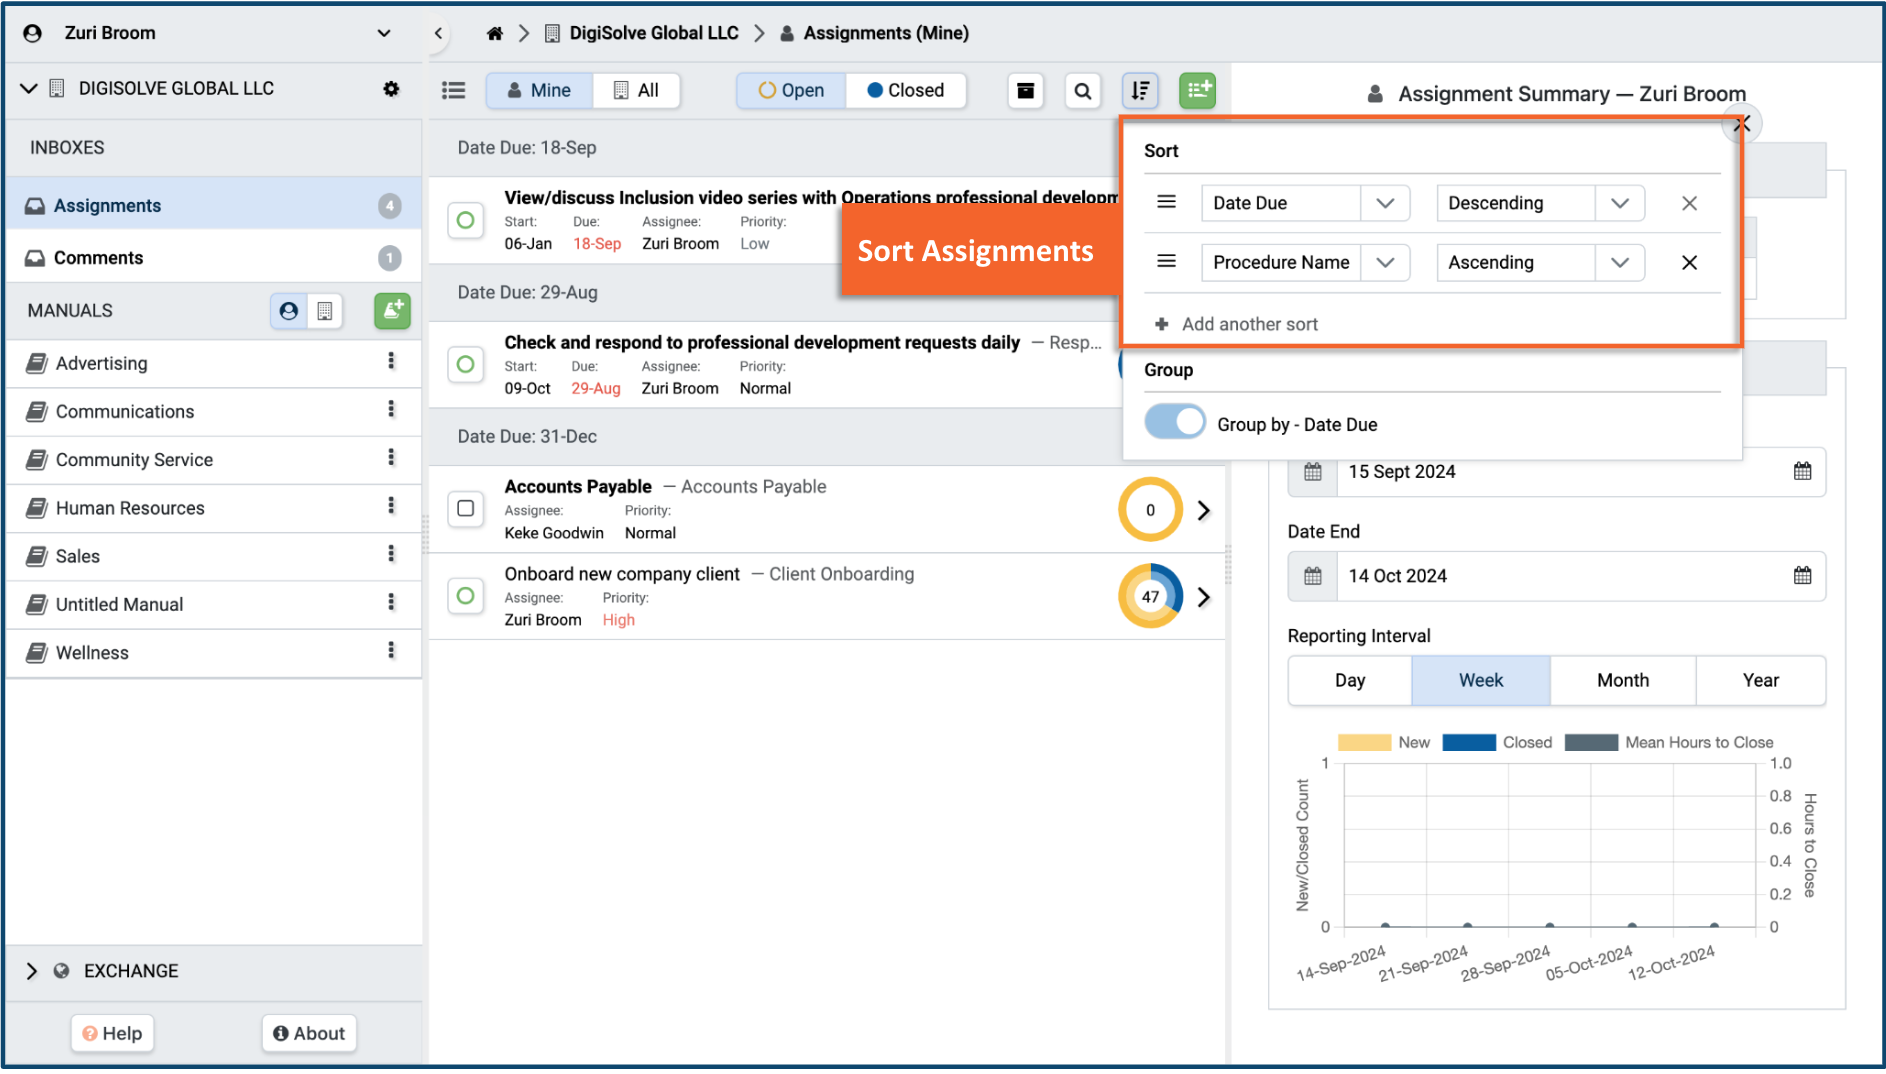Switch to the Closed assignments tab
Image resolution: width=1886 pixels, height=1074 pixels.
click(x=905, y=91)
